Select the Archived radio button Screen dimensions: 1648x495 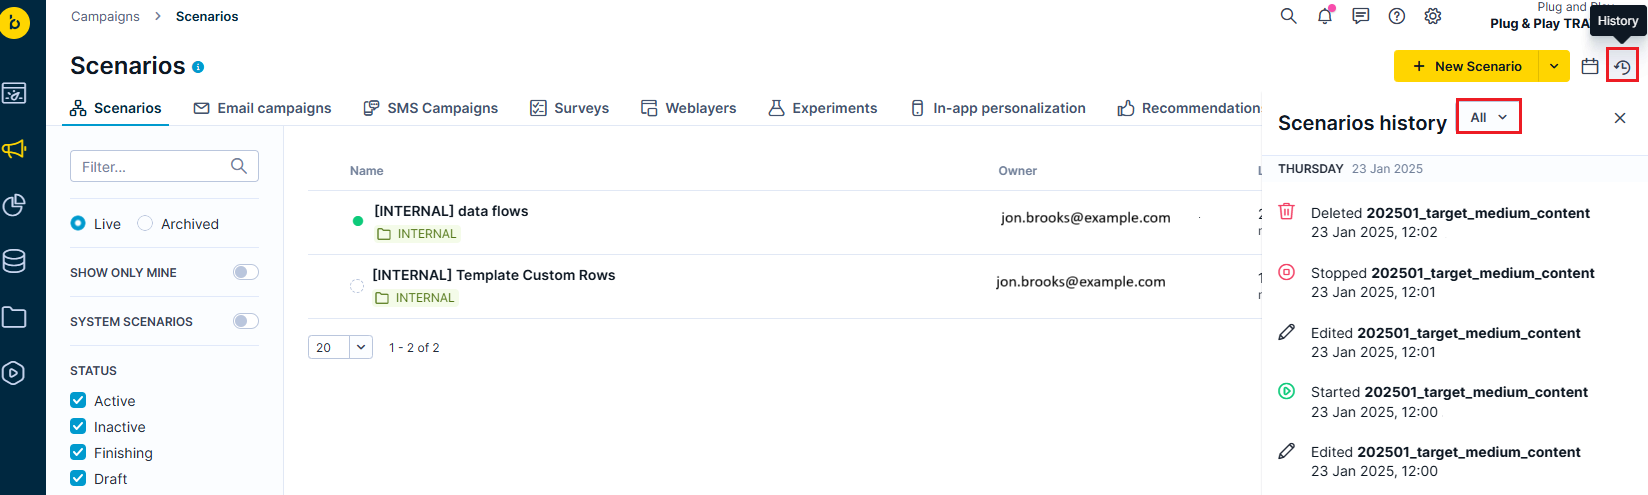tap(145, 223)
